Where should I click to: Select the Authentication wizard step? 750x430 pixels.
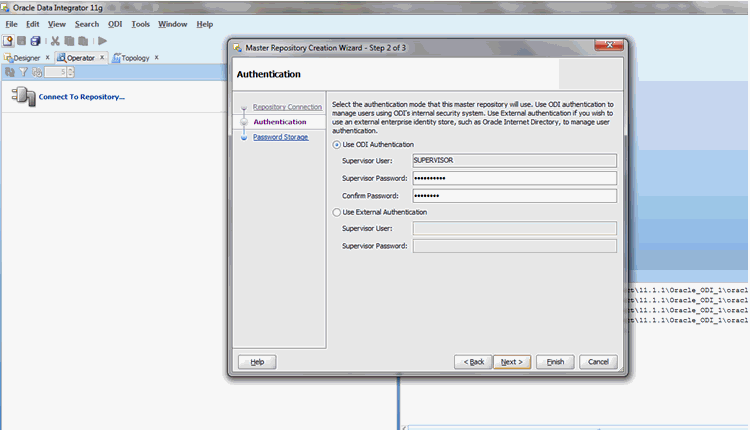[x=280, y=121]
